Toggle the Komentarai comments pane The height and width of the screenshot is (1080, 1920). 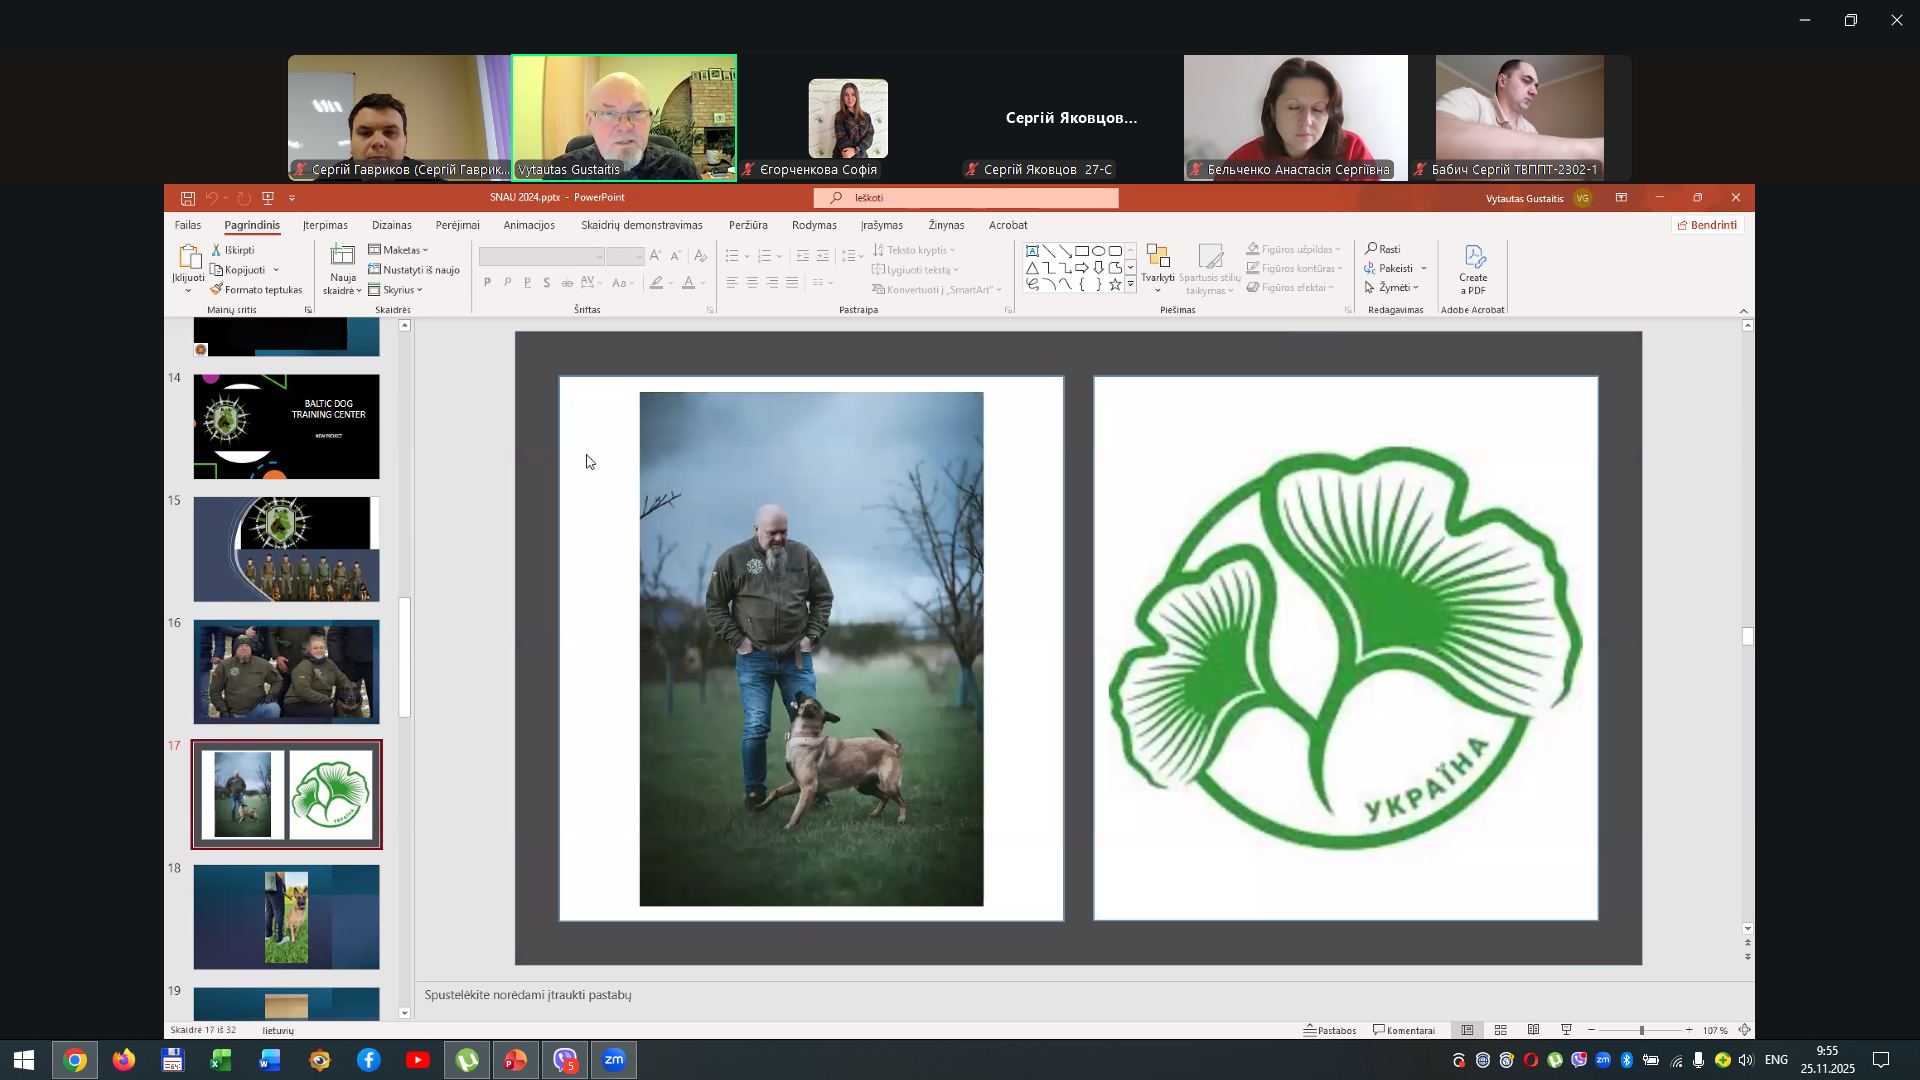pos(1404,1030)
